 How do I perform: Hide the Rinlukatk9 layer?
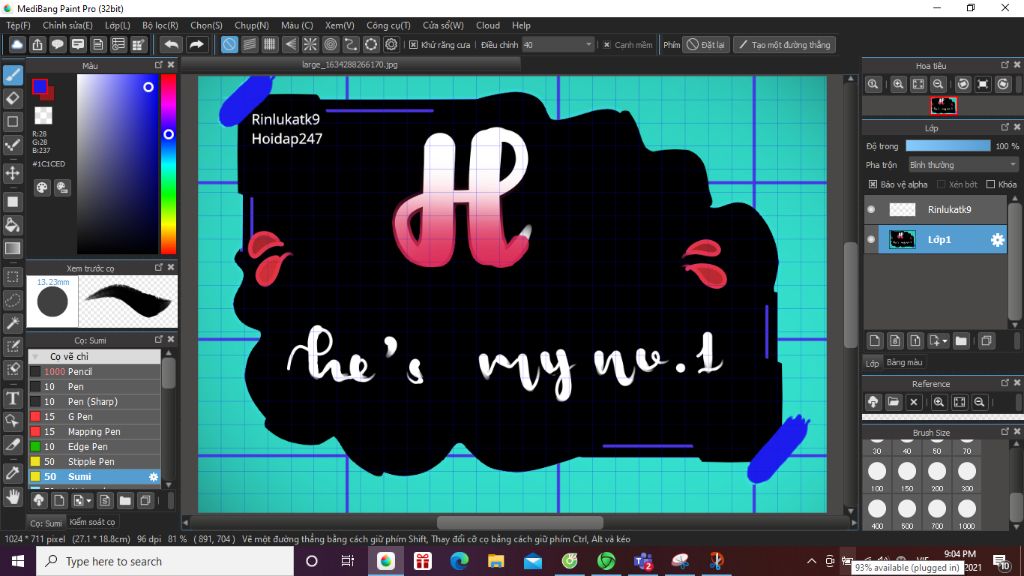[871, 210]
